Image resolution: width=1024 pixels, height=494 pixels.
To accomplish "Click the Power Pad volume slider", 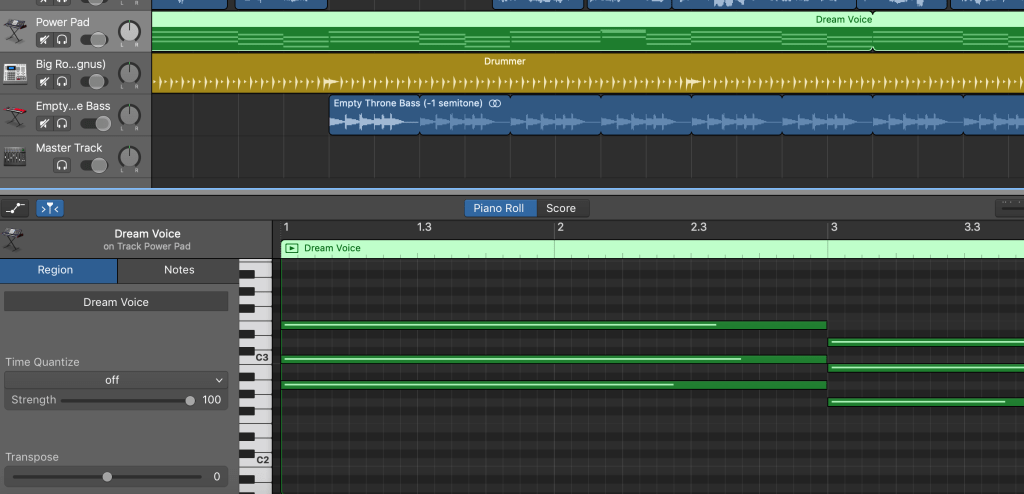I will 93,40.
